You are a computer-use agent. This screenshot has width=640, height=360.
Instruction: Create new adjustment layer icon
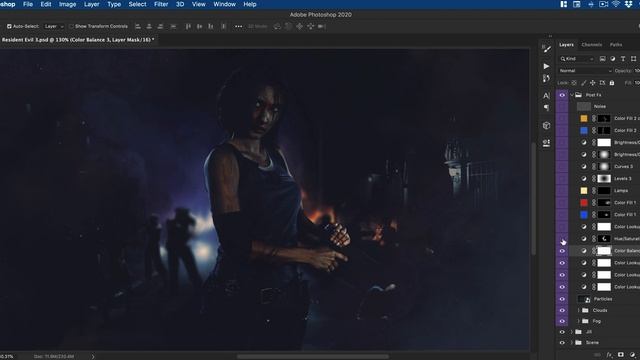coord(632,355)
